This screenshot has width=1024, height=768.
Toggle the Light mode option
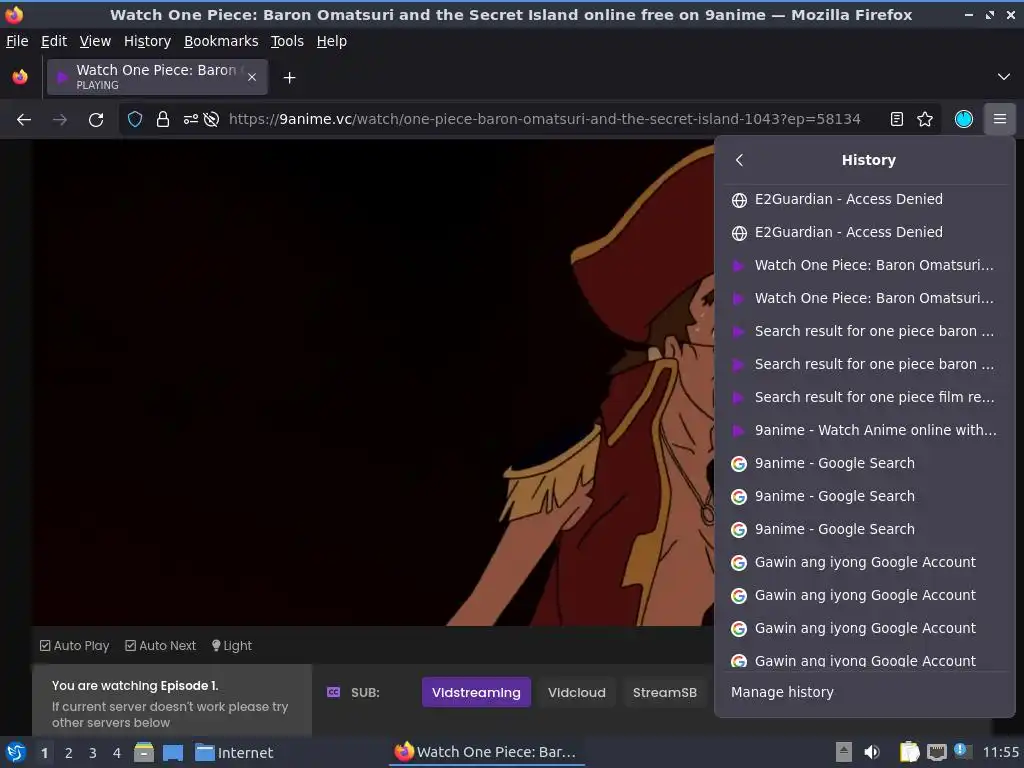point(232,645)
